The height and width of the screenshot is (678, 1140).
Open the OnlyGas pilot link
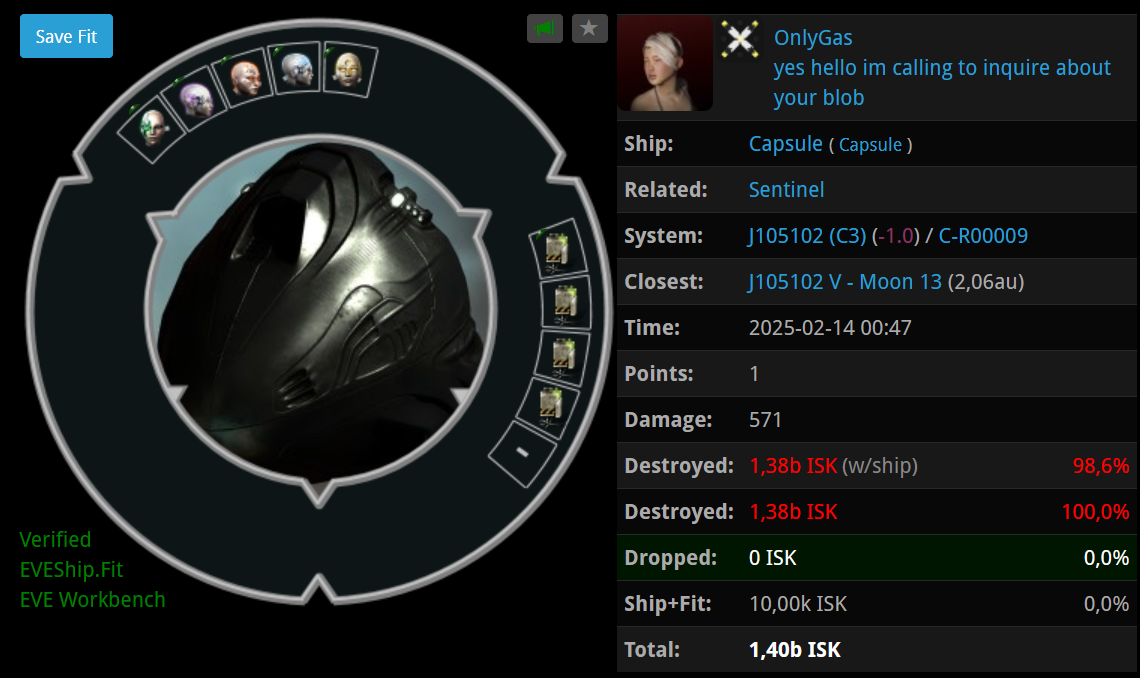[813, 37]
